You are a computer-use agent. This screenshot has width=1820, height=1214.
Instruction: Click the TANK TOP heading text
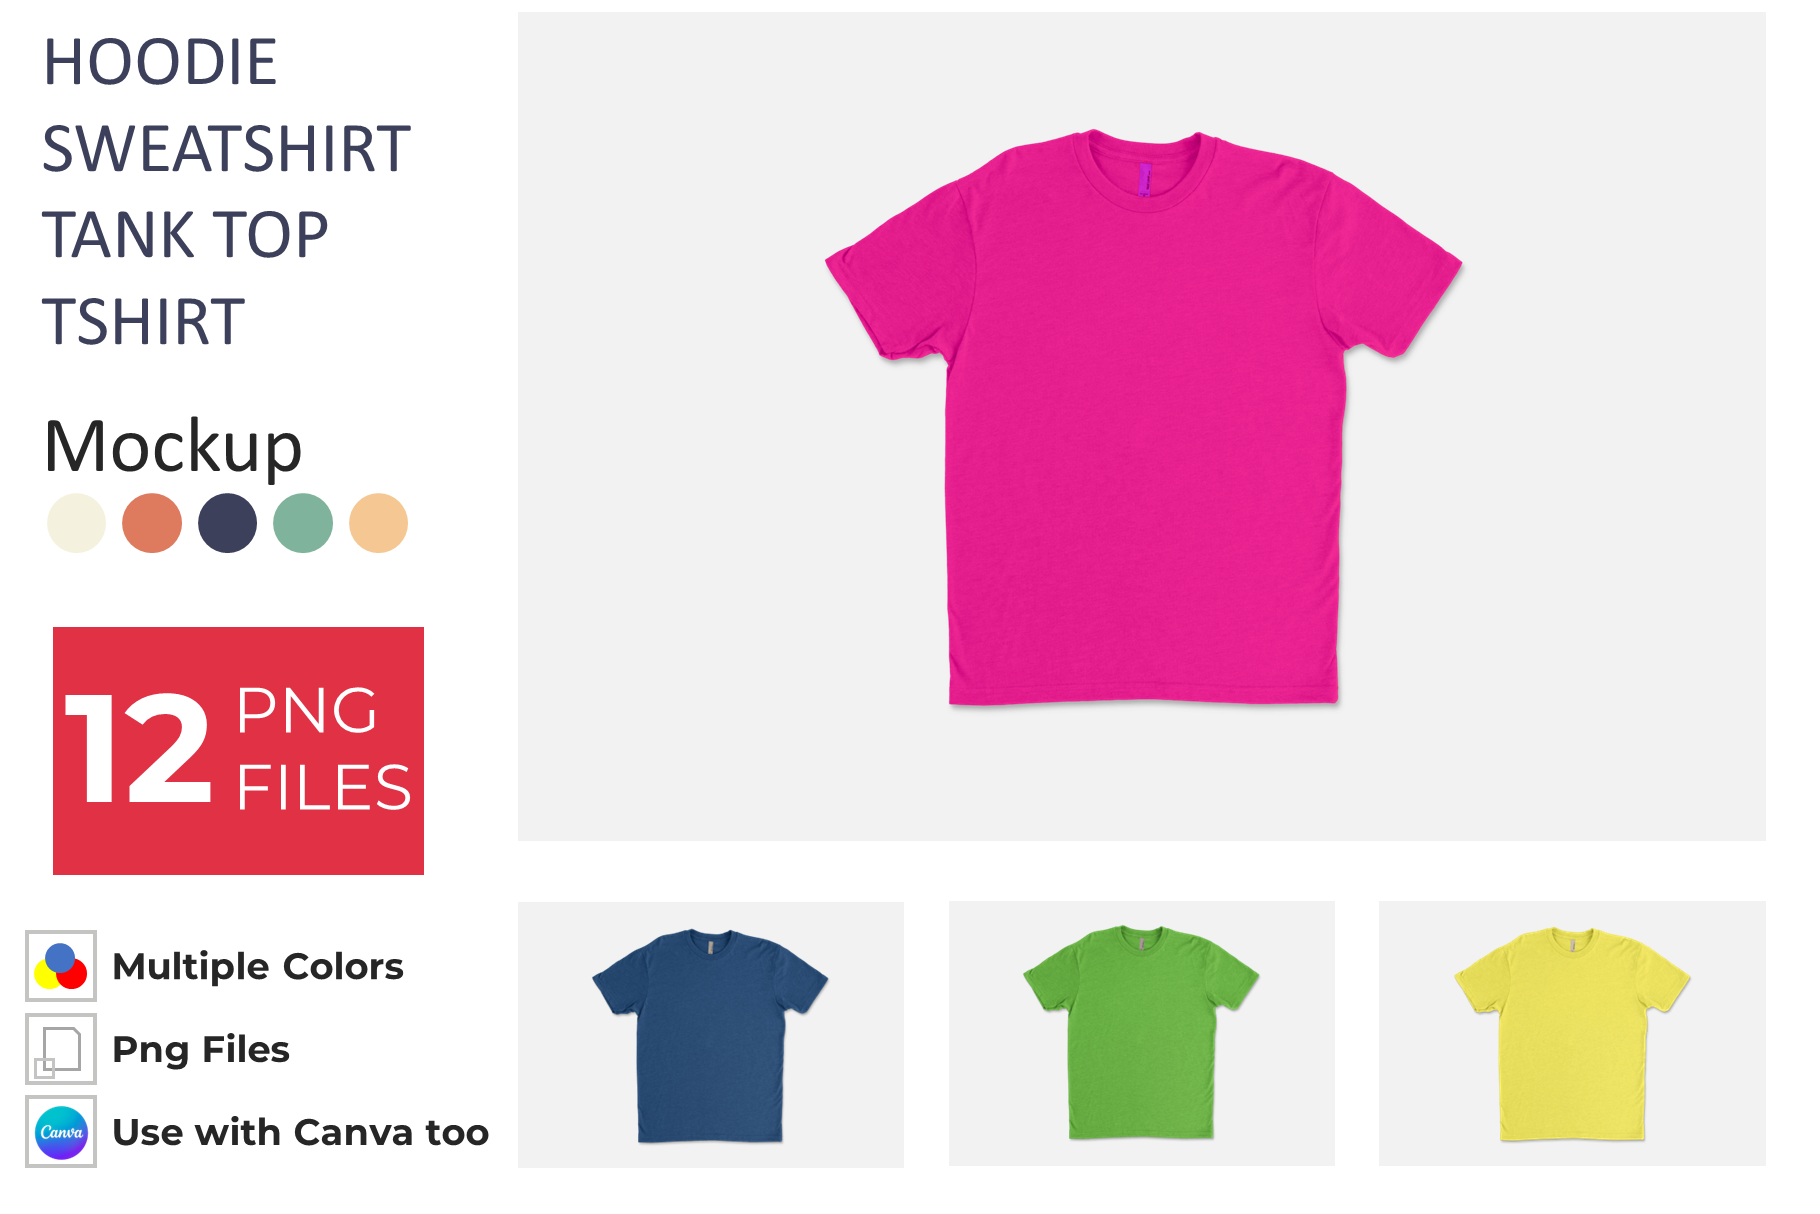pyautogui.click(x=185, y=235)
